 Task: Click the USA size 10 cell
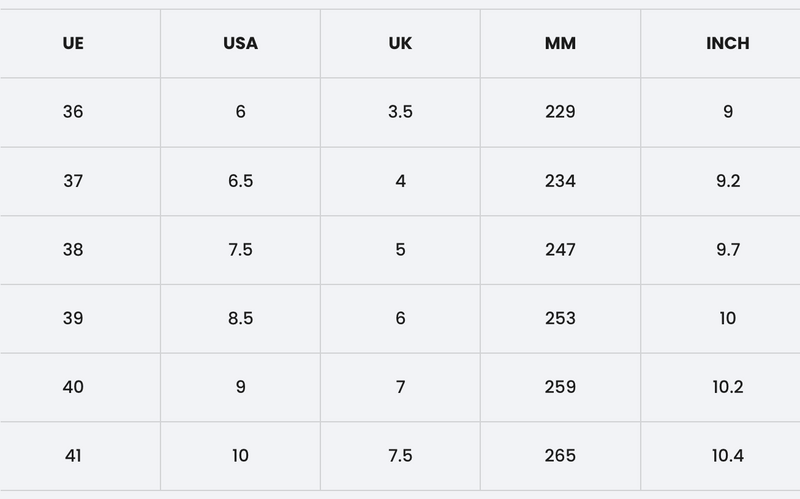[x=240, y=456]
